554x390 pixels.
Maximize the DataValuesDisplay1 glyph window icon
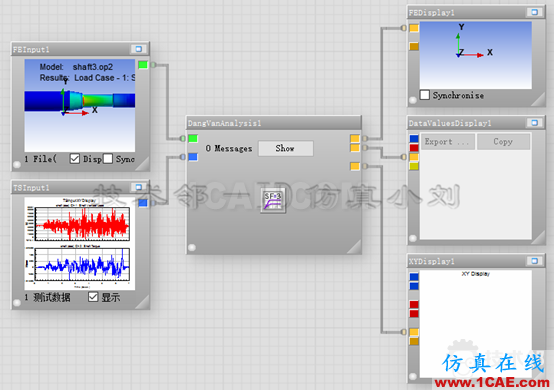[x=535, y=123]
